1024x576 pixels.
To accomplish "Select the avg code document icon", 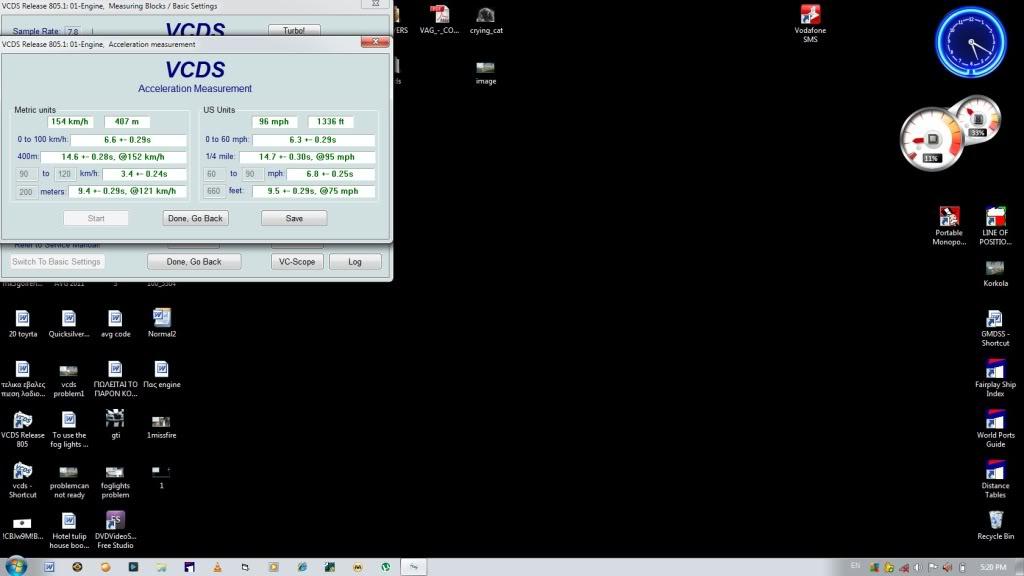I will (116, 324).
